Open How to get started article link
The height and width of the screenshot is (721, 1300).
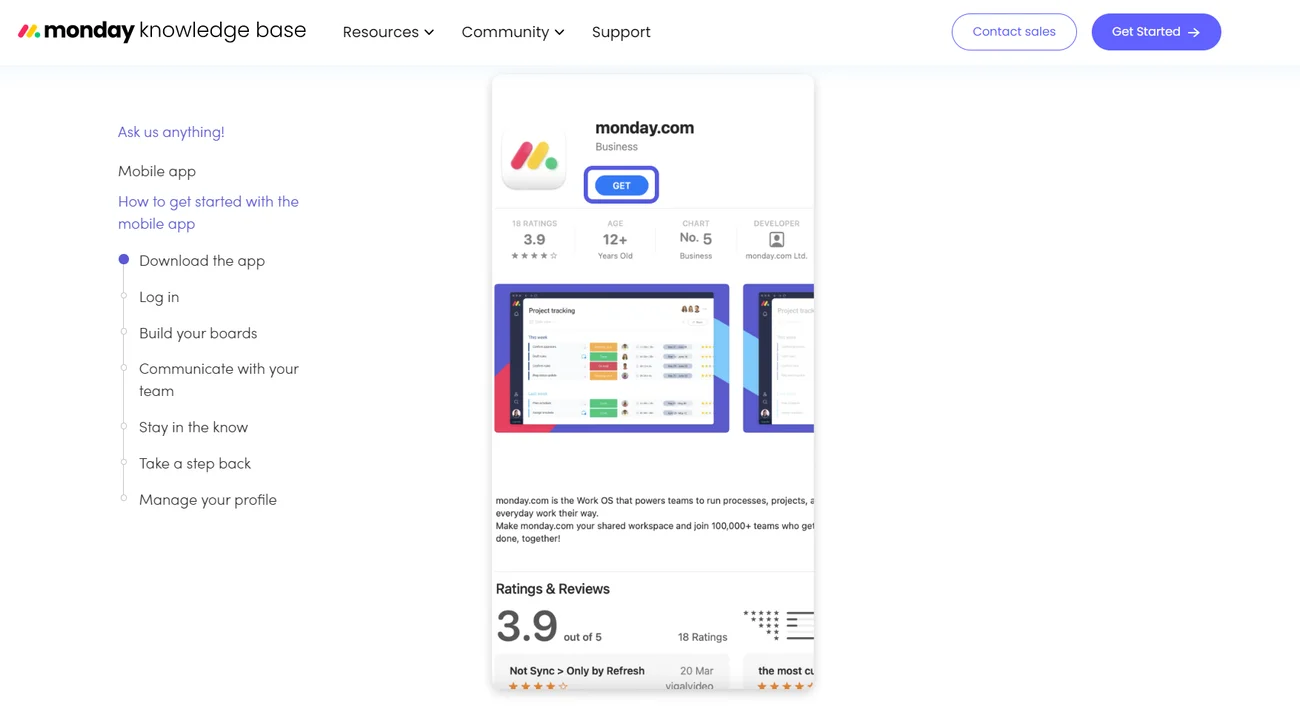tap(208, 213)
